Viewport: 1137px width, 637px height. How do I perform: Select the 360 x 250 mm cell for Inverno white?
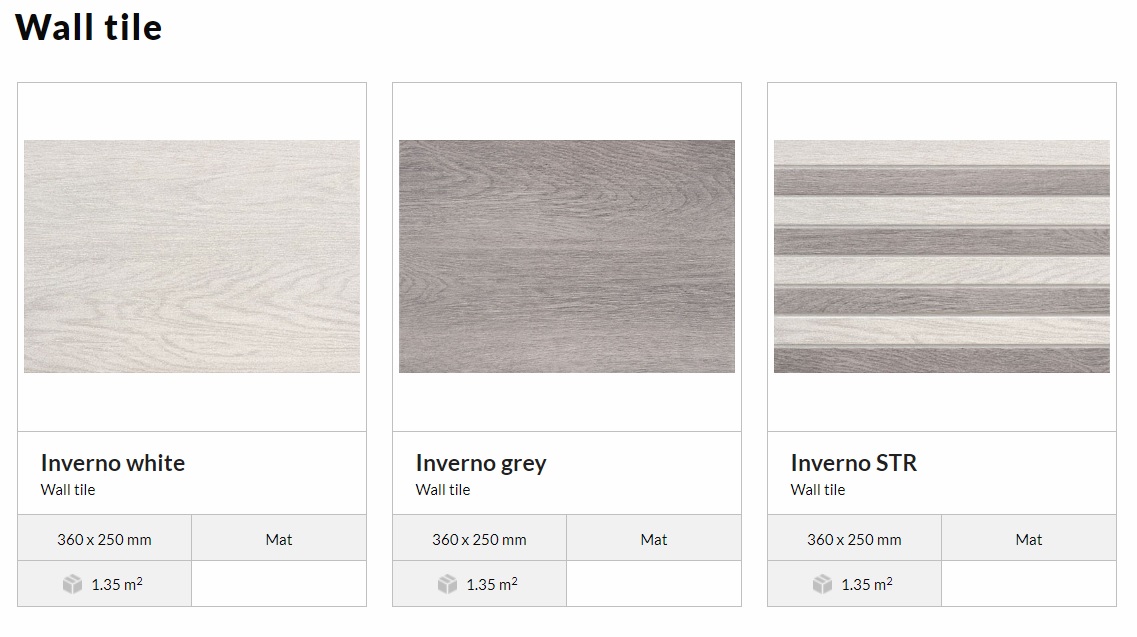pyautogui.click(x=104, y=538)
